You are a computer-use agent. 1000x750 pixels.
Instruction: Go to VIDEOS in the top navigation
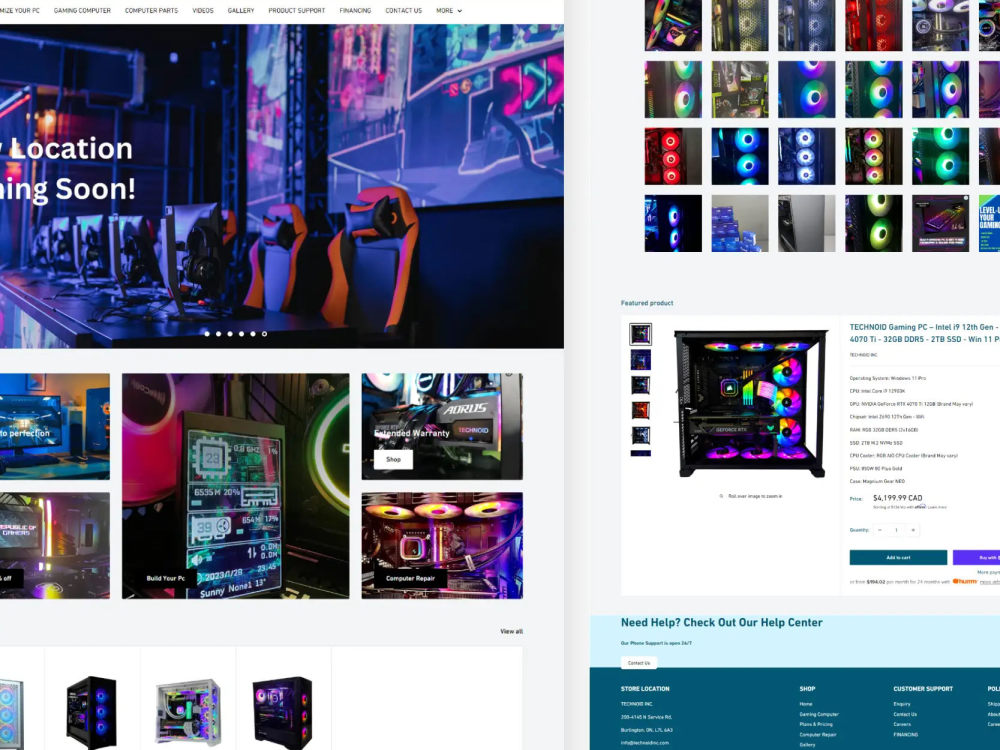click(x=203, y=11)
